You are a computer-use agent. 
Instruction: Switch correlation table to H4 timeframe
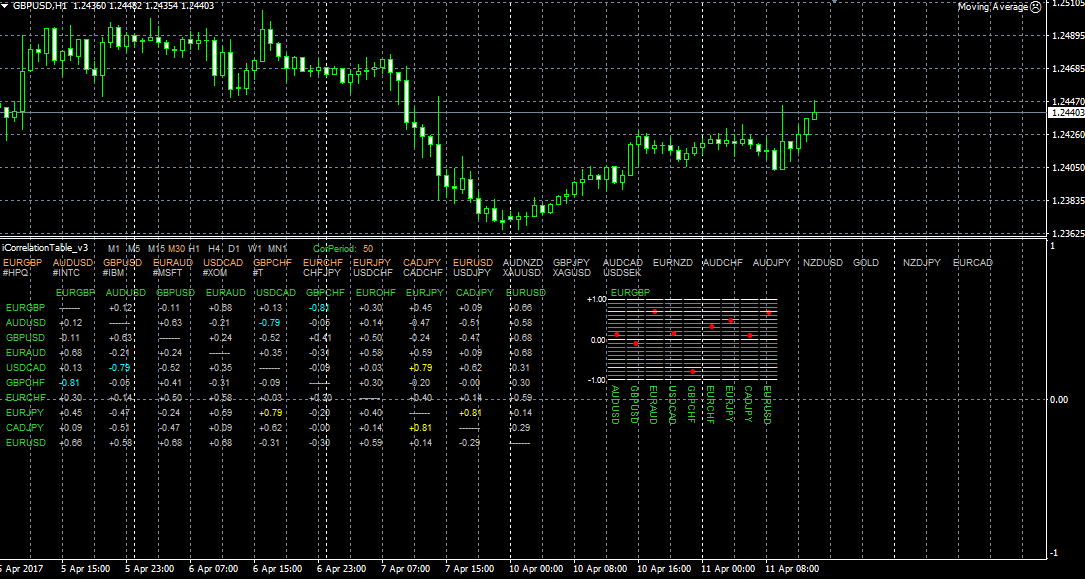coord(215,248)
